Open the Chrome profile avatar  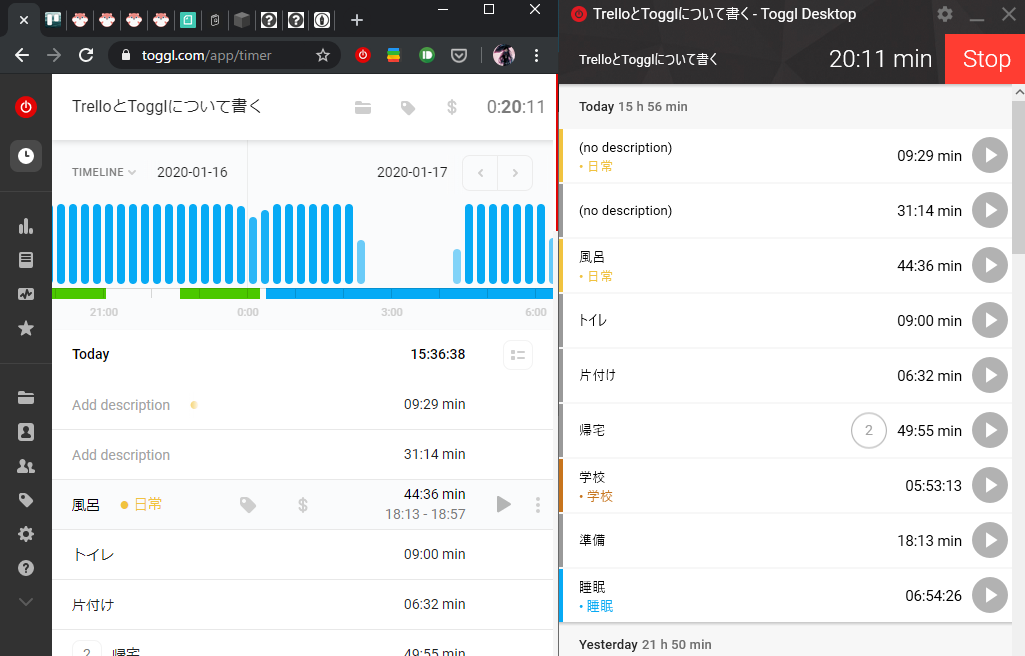click(x=503, y=56)
